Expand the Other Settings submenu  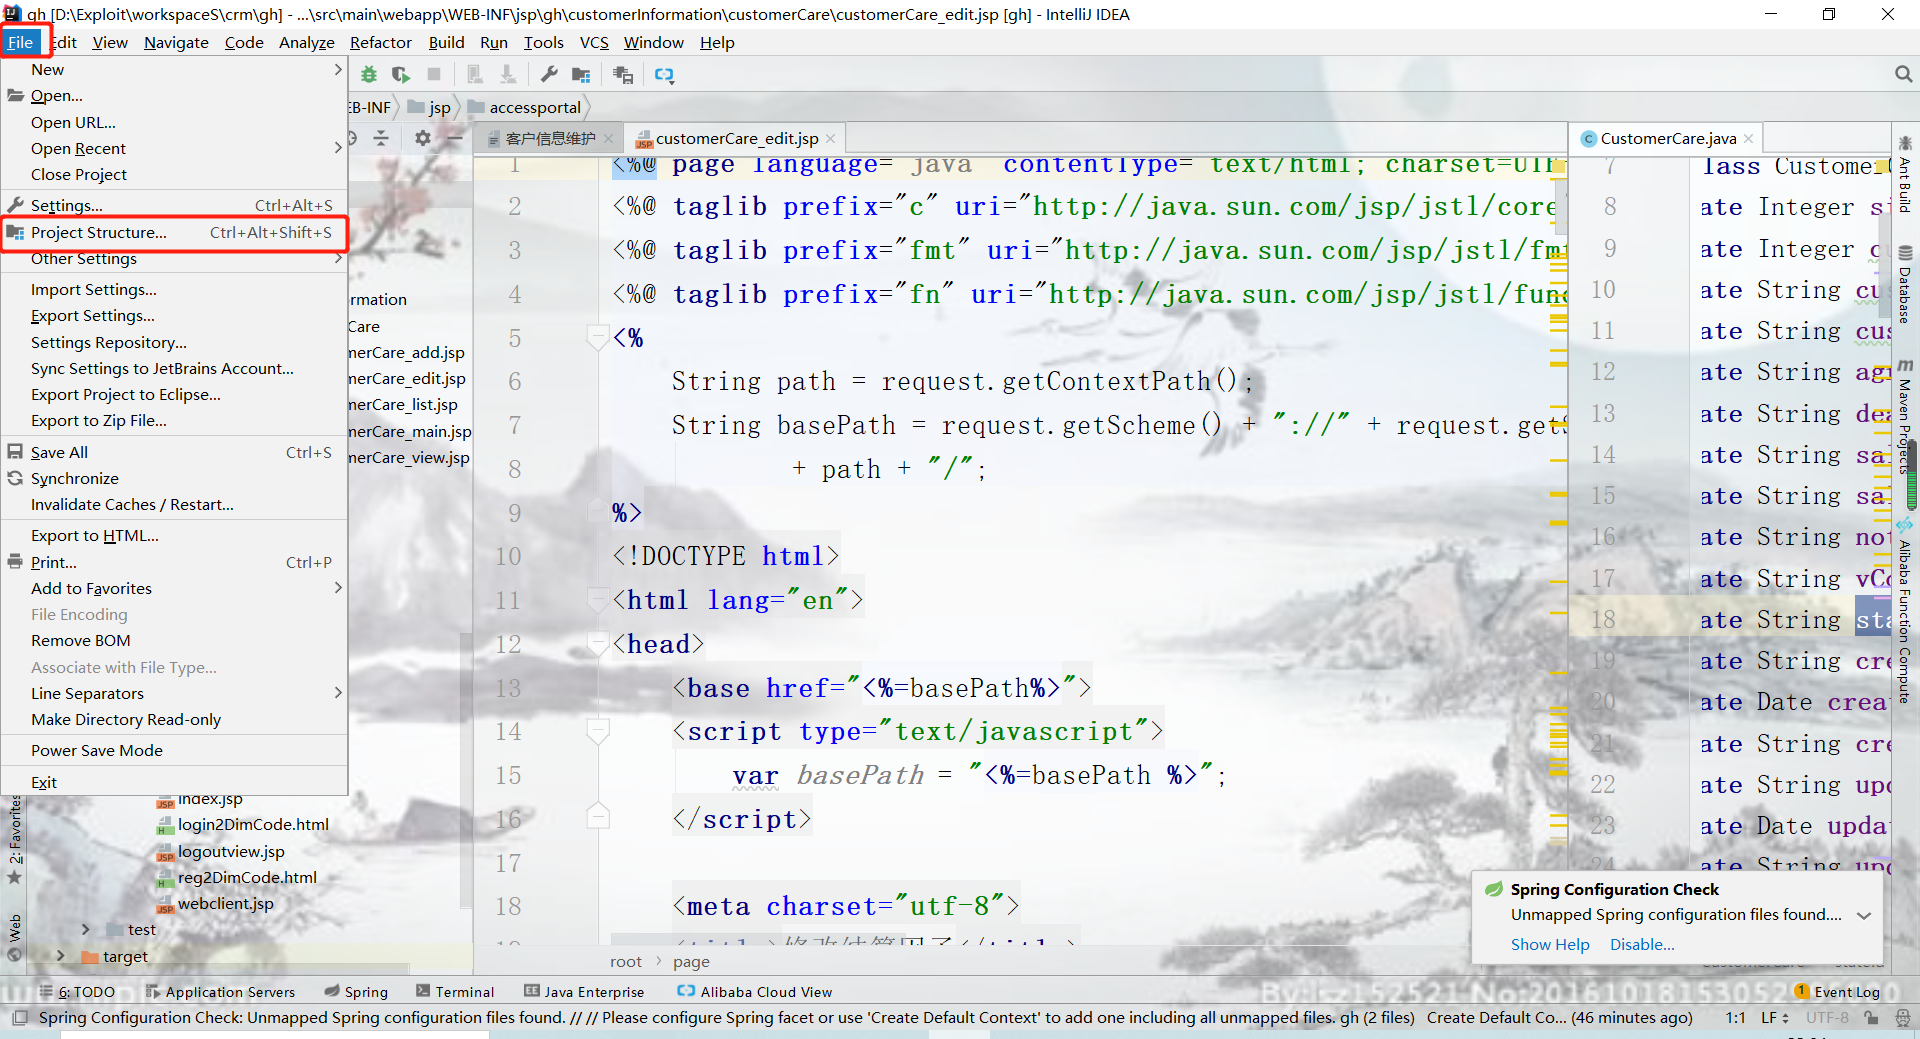[x=174, y=259]
